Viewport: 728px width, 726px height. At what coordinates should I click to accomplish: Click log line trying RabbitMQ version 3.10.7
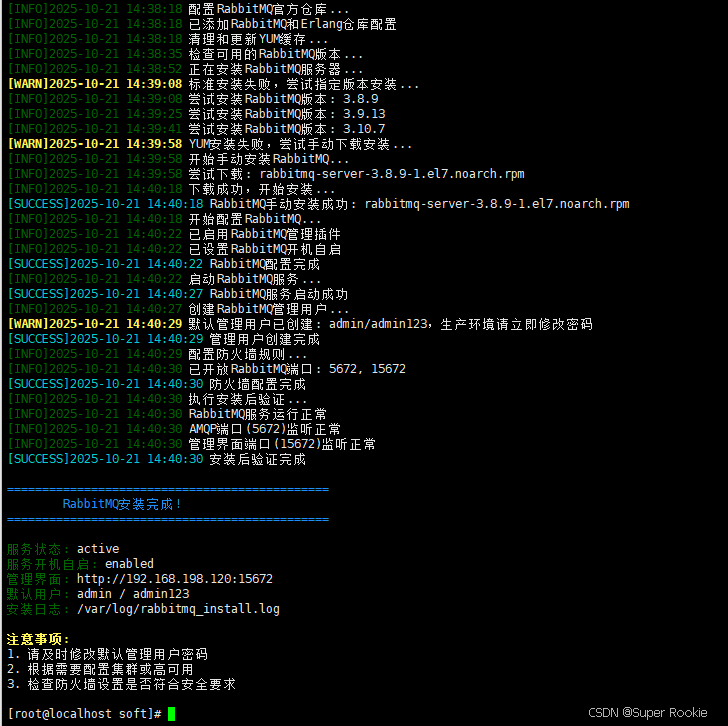[x=196, y=129]
